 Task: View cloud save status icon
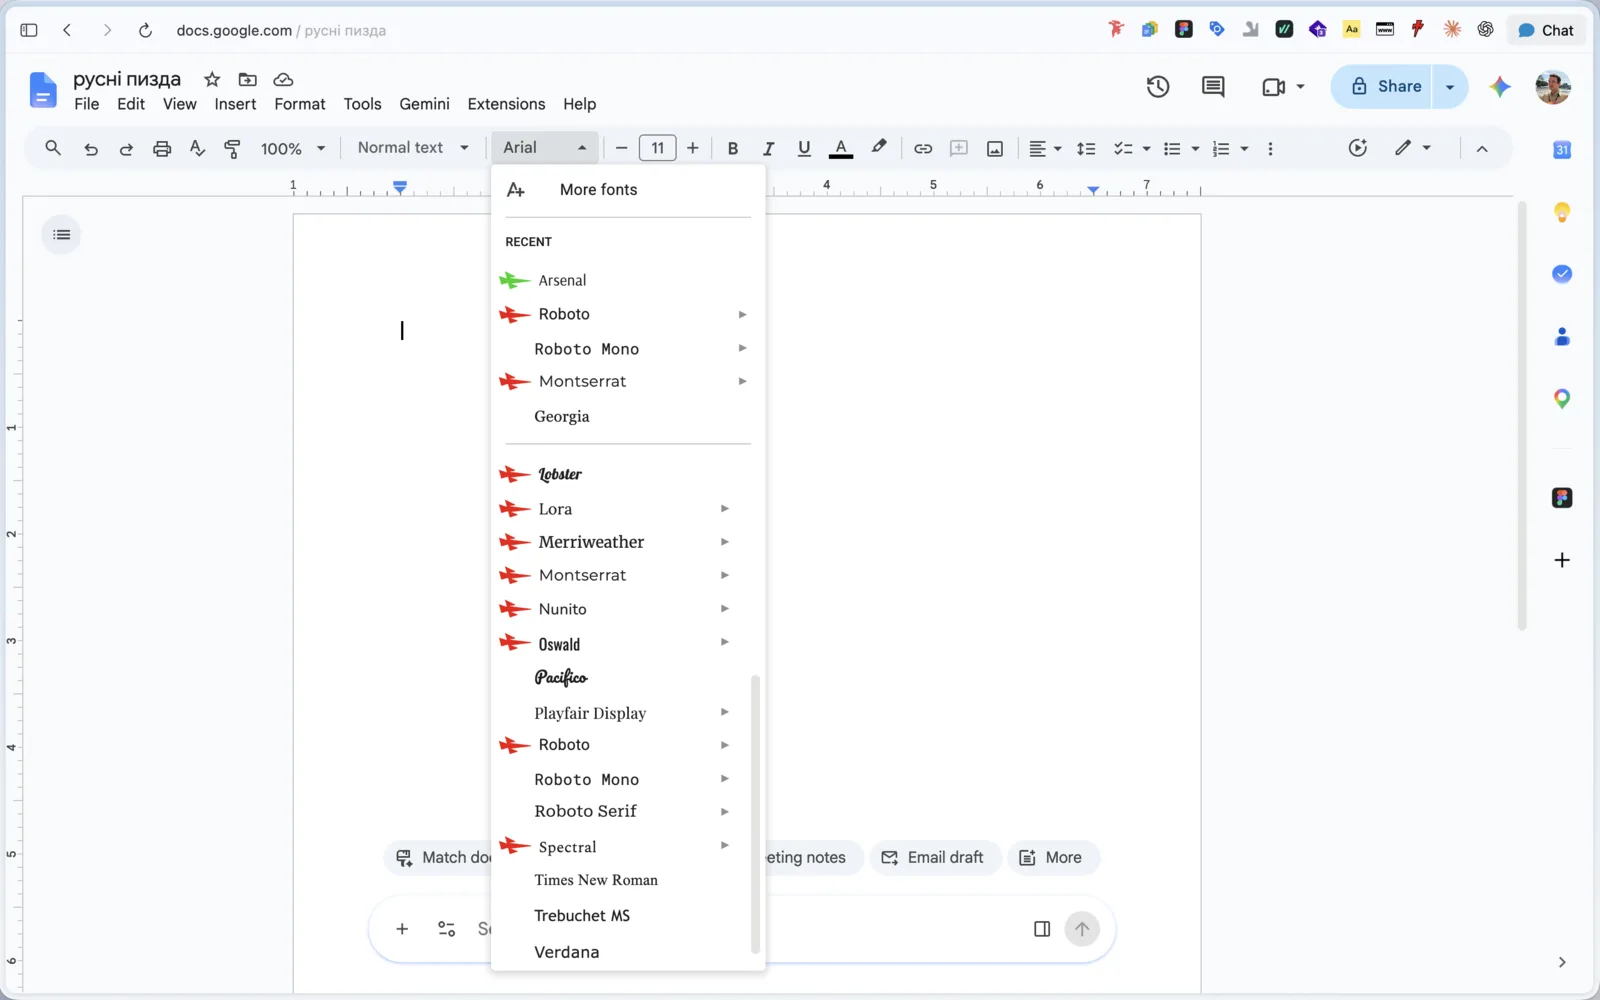(283, 79)
